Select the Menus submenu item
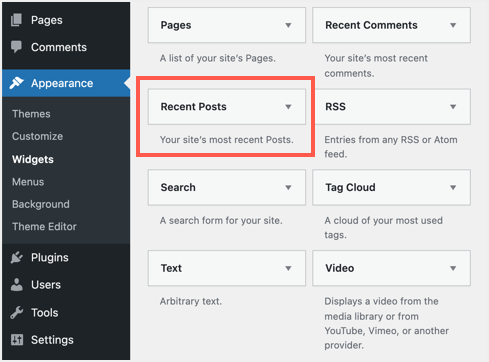The image size is (489, 362). [28, 182]
